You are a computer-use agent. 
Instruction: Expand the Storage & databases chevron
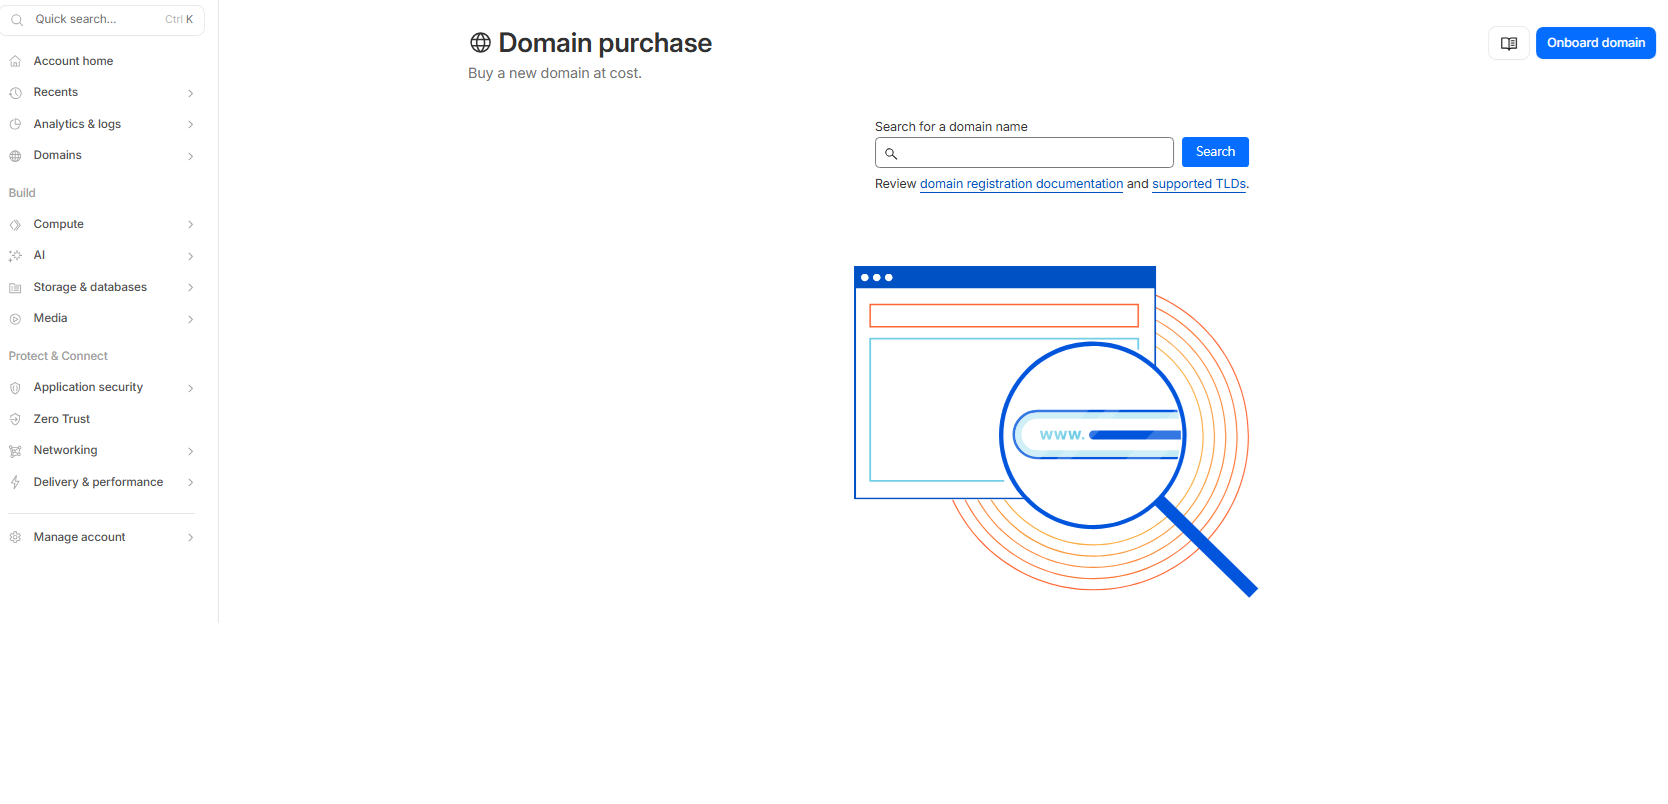pyautogui.click(x=190, y=288)
